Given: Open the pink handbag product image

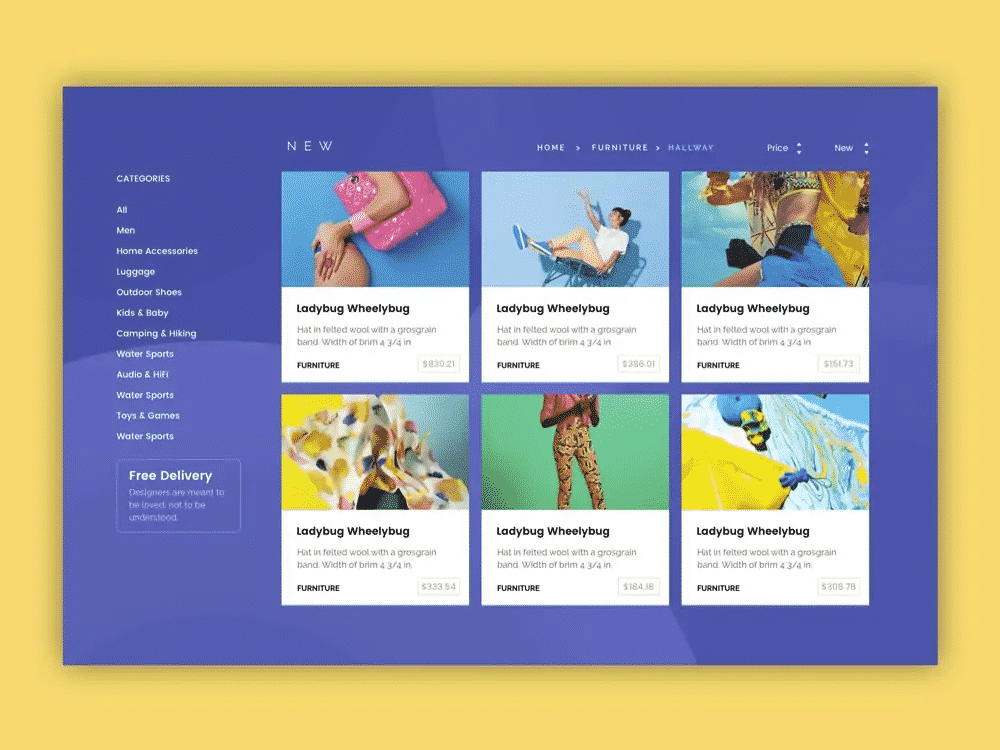Looking at the screenshot, I should pyautogui.click(x=375, y=229).
